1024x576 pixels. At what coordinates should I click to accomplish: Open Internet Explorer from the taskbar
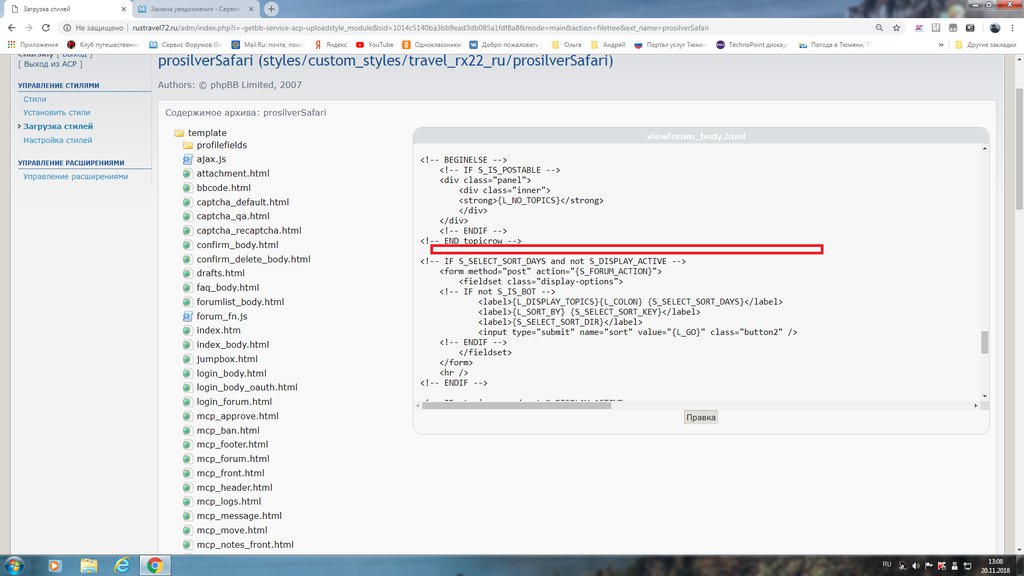(x=121, y=565)
